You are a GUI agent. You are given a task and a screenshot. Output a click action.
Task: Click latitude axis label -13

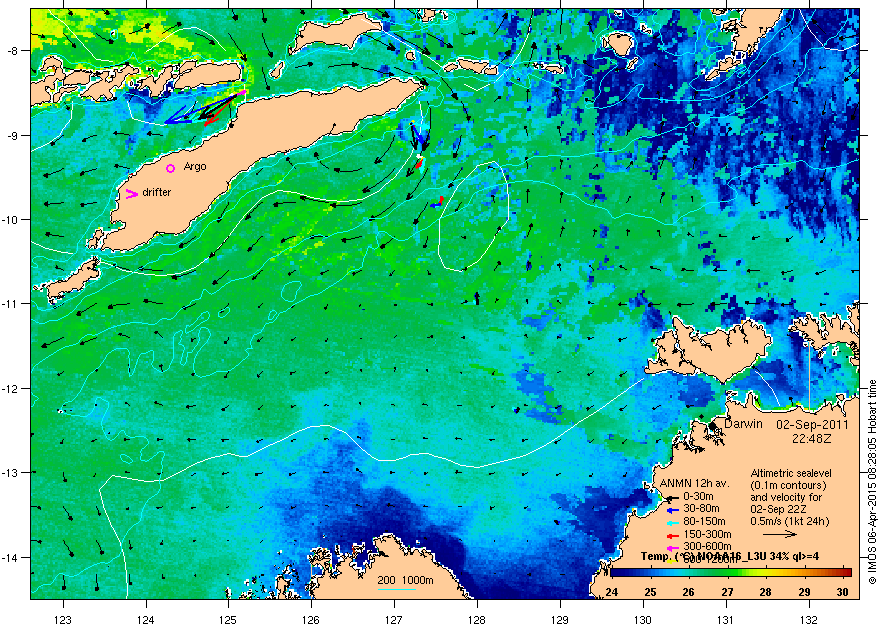11,473
